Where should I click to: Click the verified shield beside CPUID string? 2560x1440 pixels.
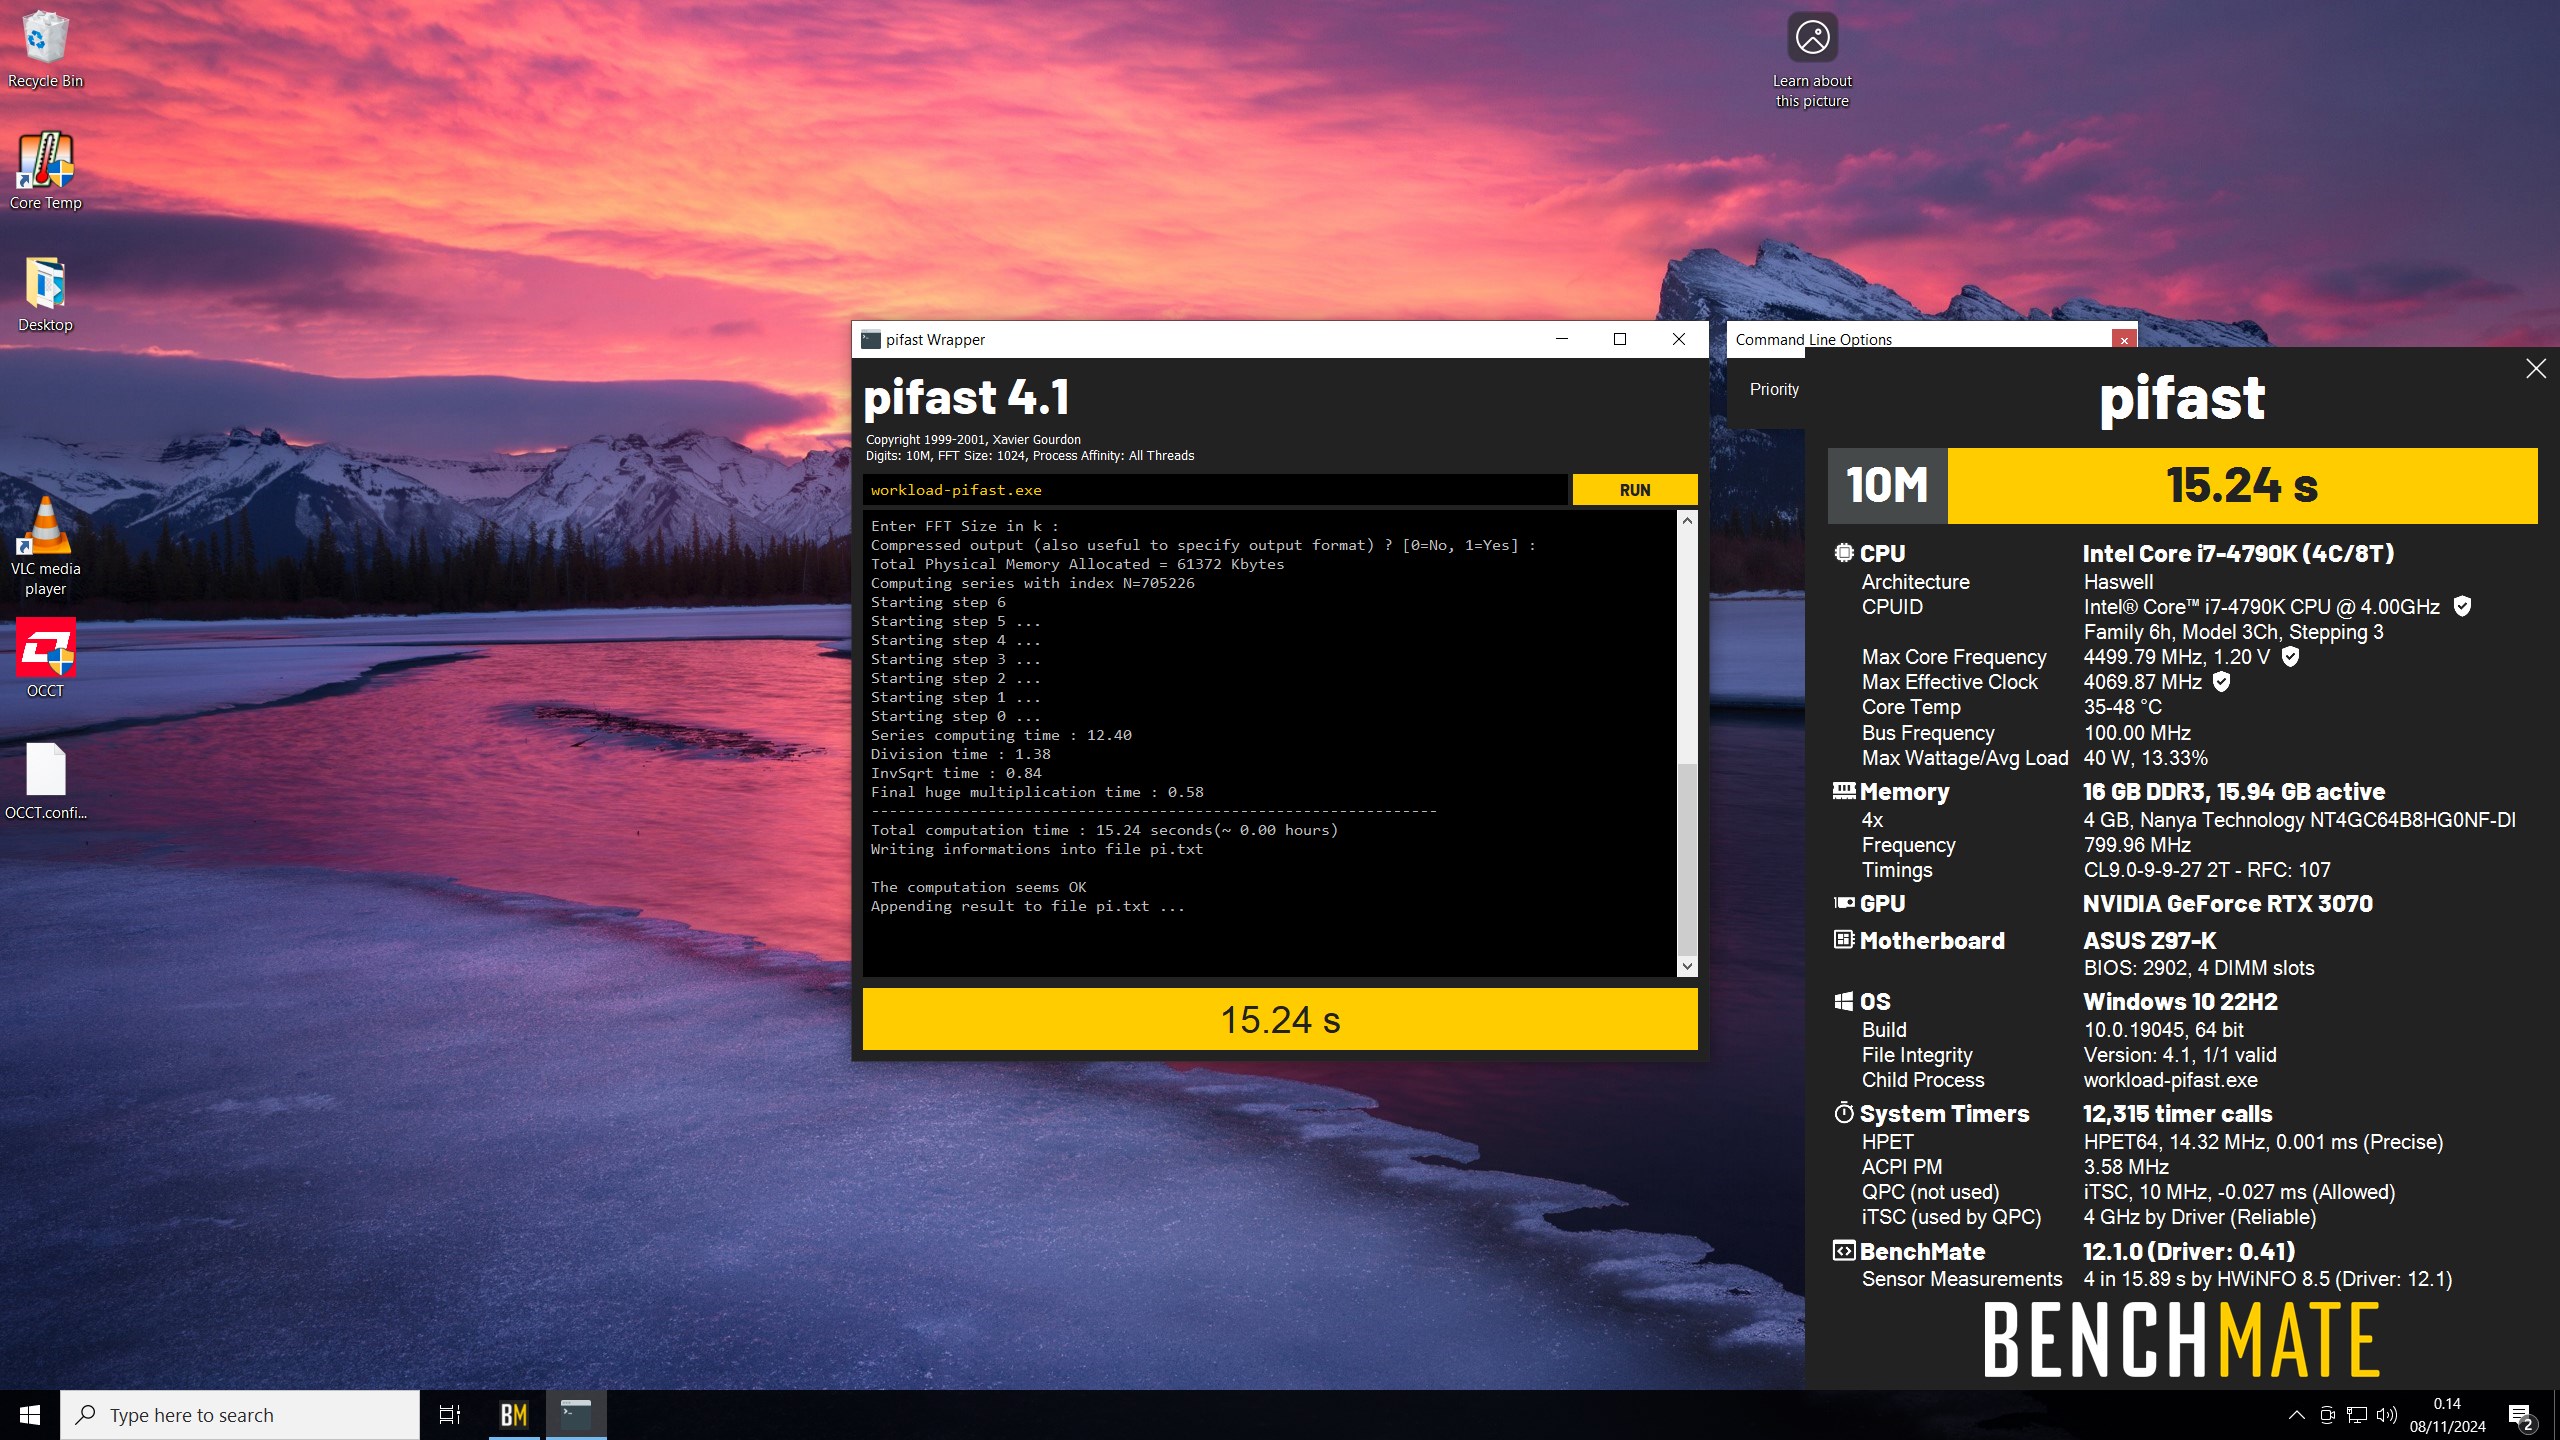[2463, 606]
